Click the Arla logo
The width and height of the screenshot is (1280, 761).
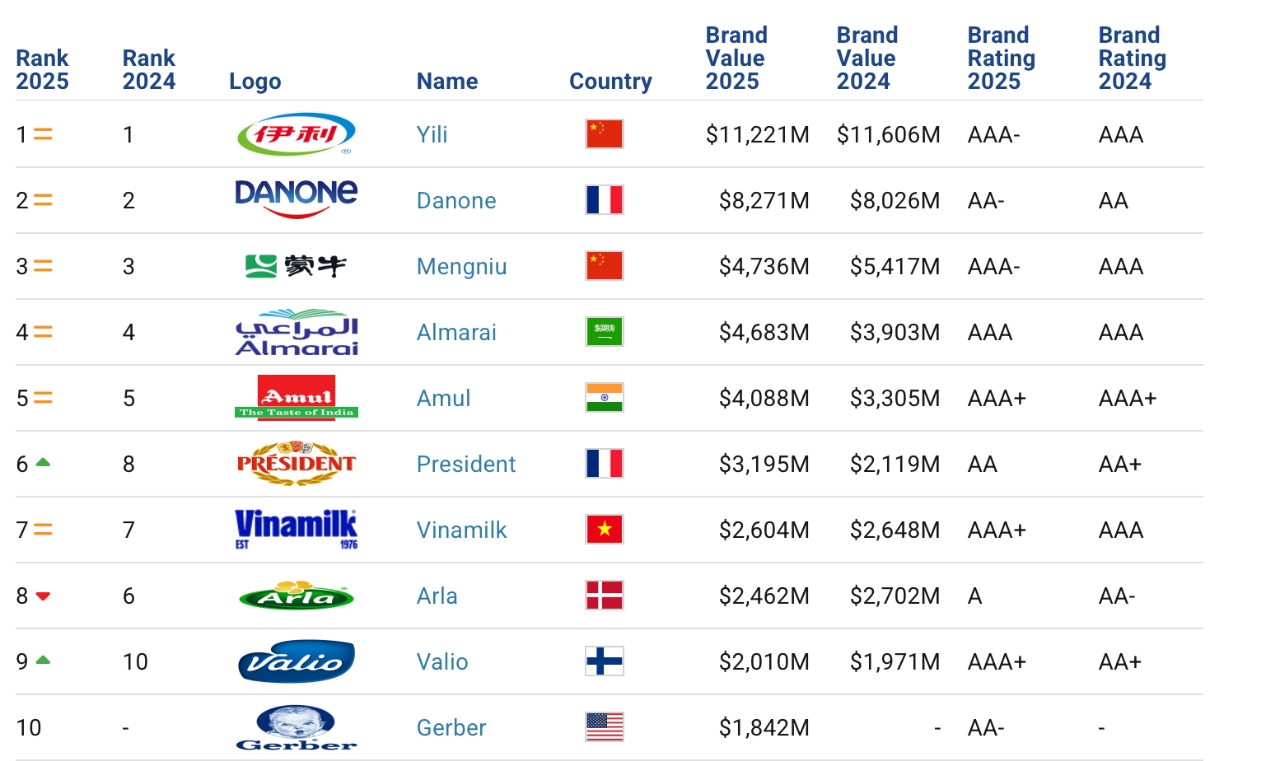click(x=296, y=595)
